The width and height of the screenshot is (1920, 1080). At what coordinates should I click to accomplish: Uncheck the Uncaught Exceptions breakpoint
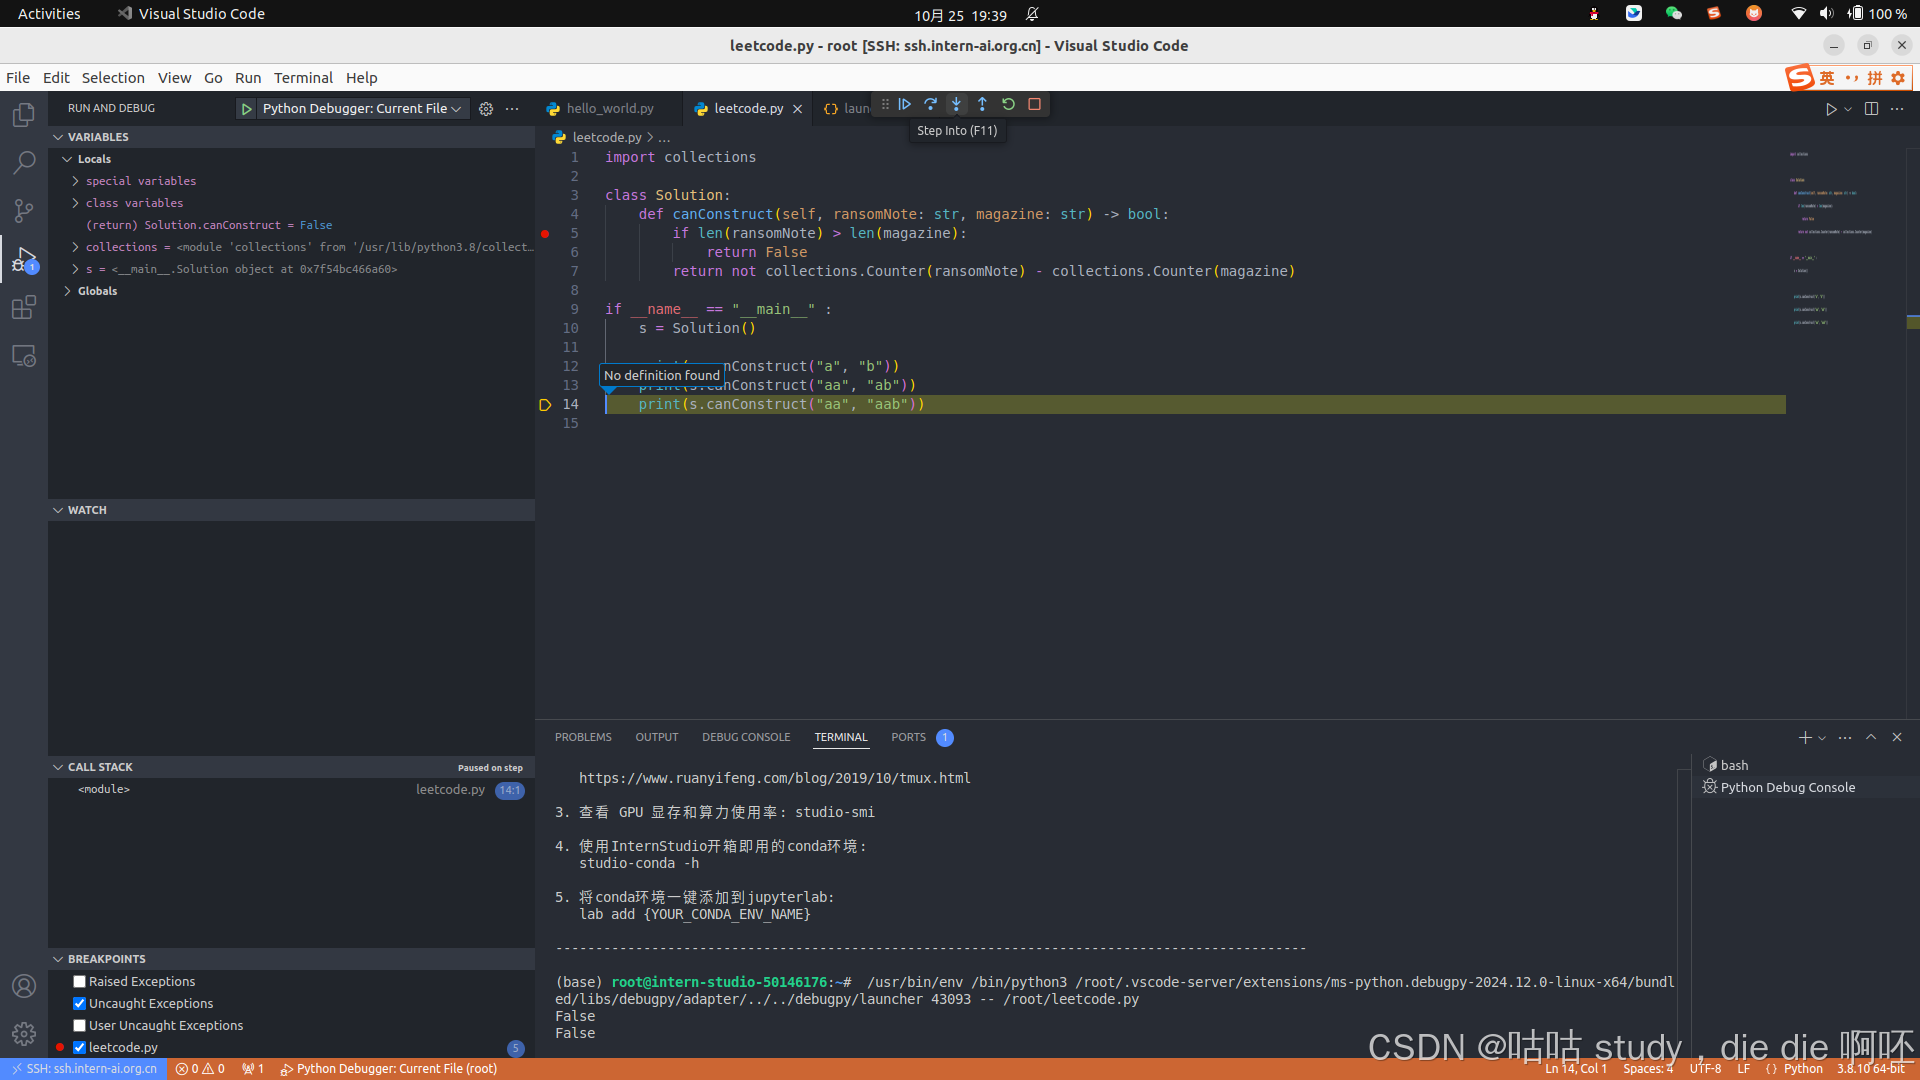tap(79, 1004)
